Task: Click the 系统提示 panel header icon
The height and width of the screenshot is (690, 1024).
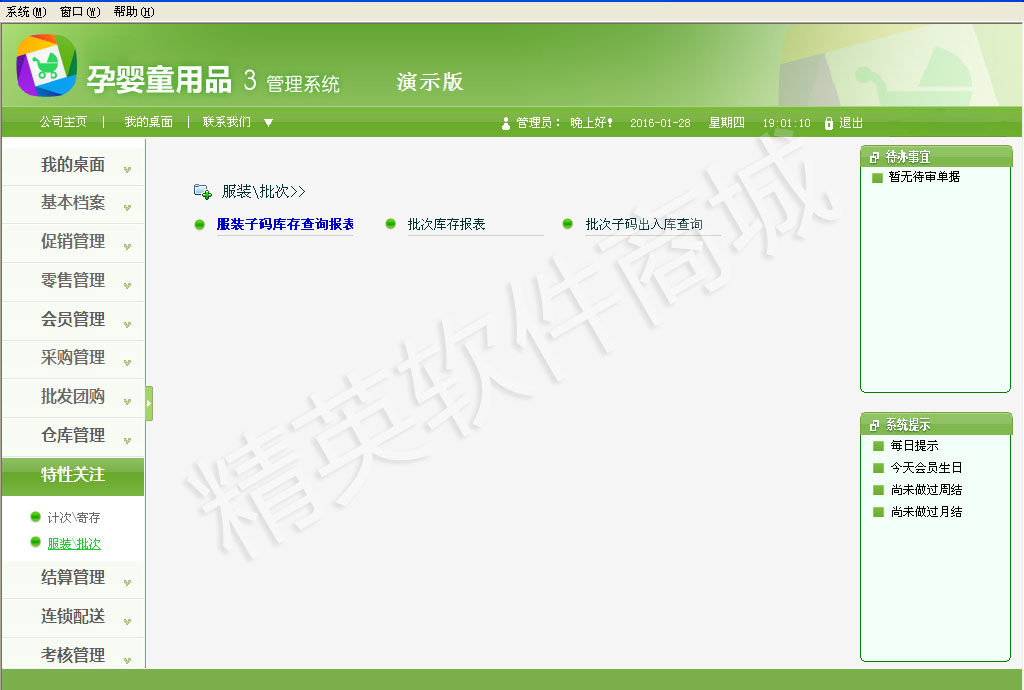Action: [874, 426]
